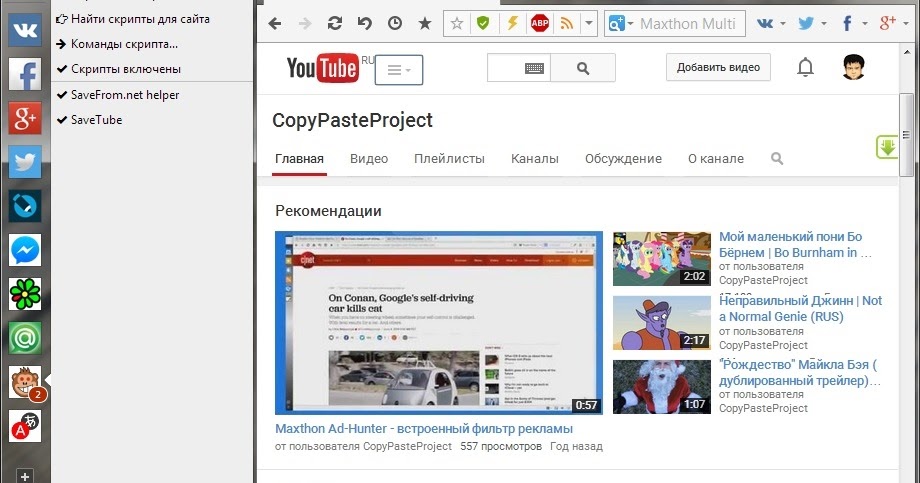
Task: Open Мой маленький пони Бо Бёрнем link
Action: [796, 245]
